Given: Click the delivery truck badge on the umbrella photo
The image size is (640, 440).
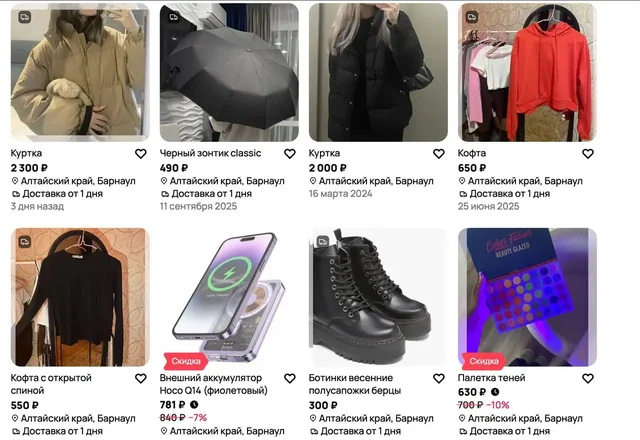Looking at the screenshot, I should point(174,17).
